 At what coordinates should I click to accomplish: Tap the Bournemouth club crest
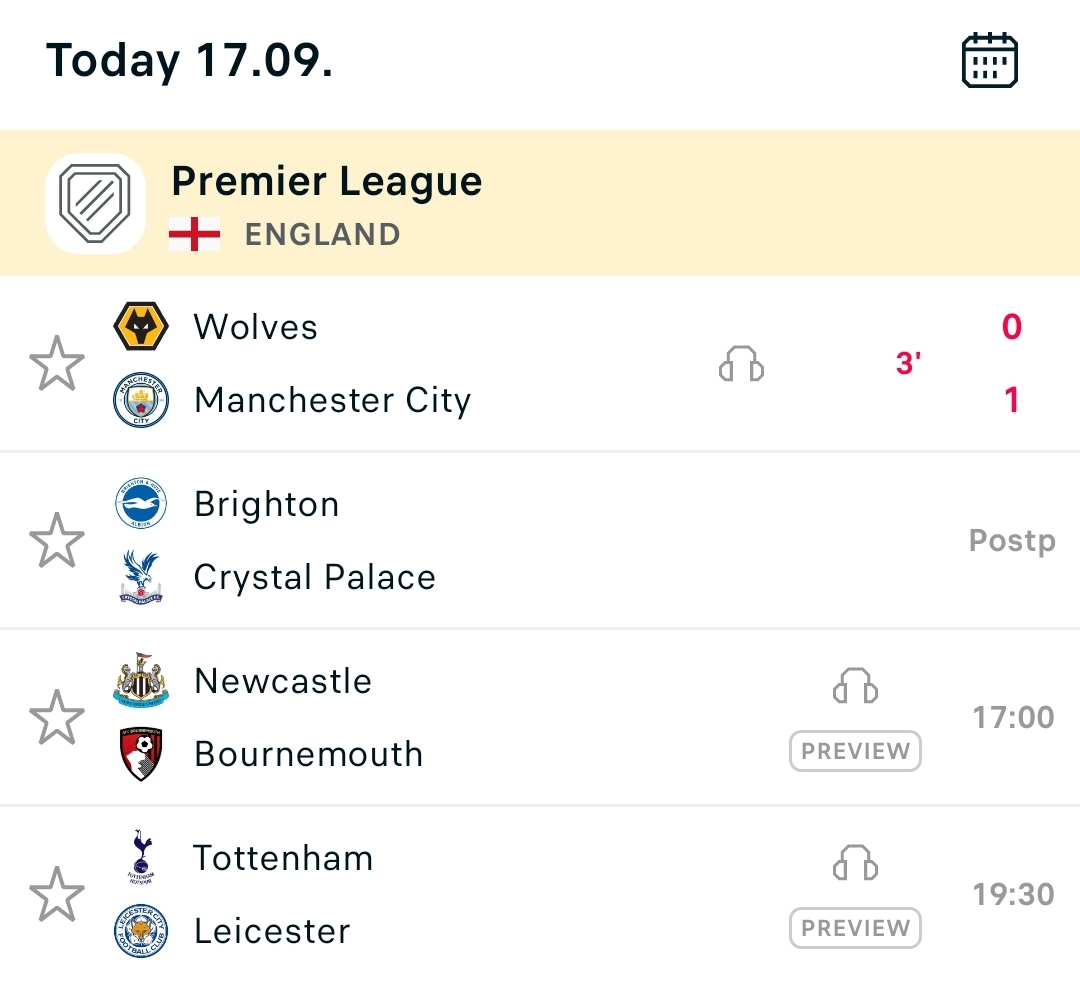[141, 754]
